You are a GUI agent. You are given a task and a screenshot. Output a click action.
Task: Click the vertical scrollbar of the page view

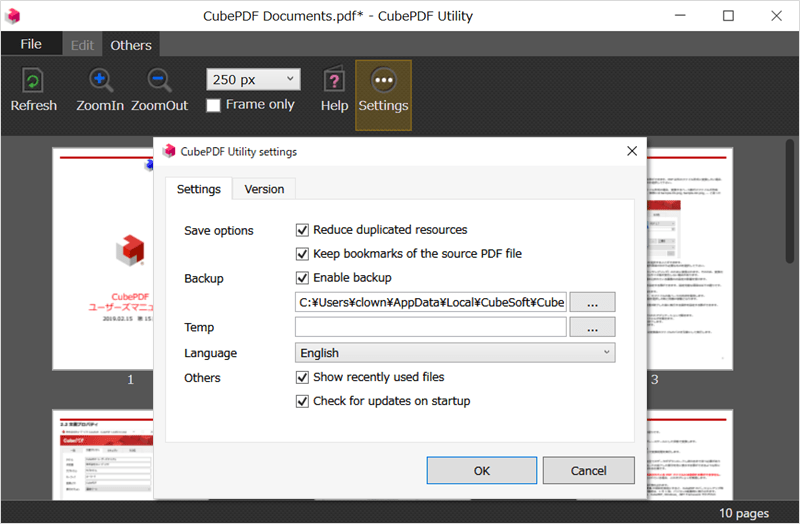[x=790, y=202]
